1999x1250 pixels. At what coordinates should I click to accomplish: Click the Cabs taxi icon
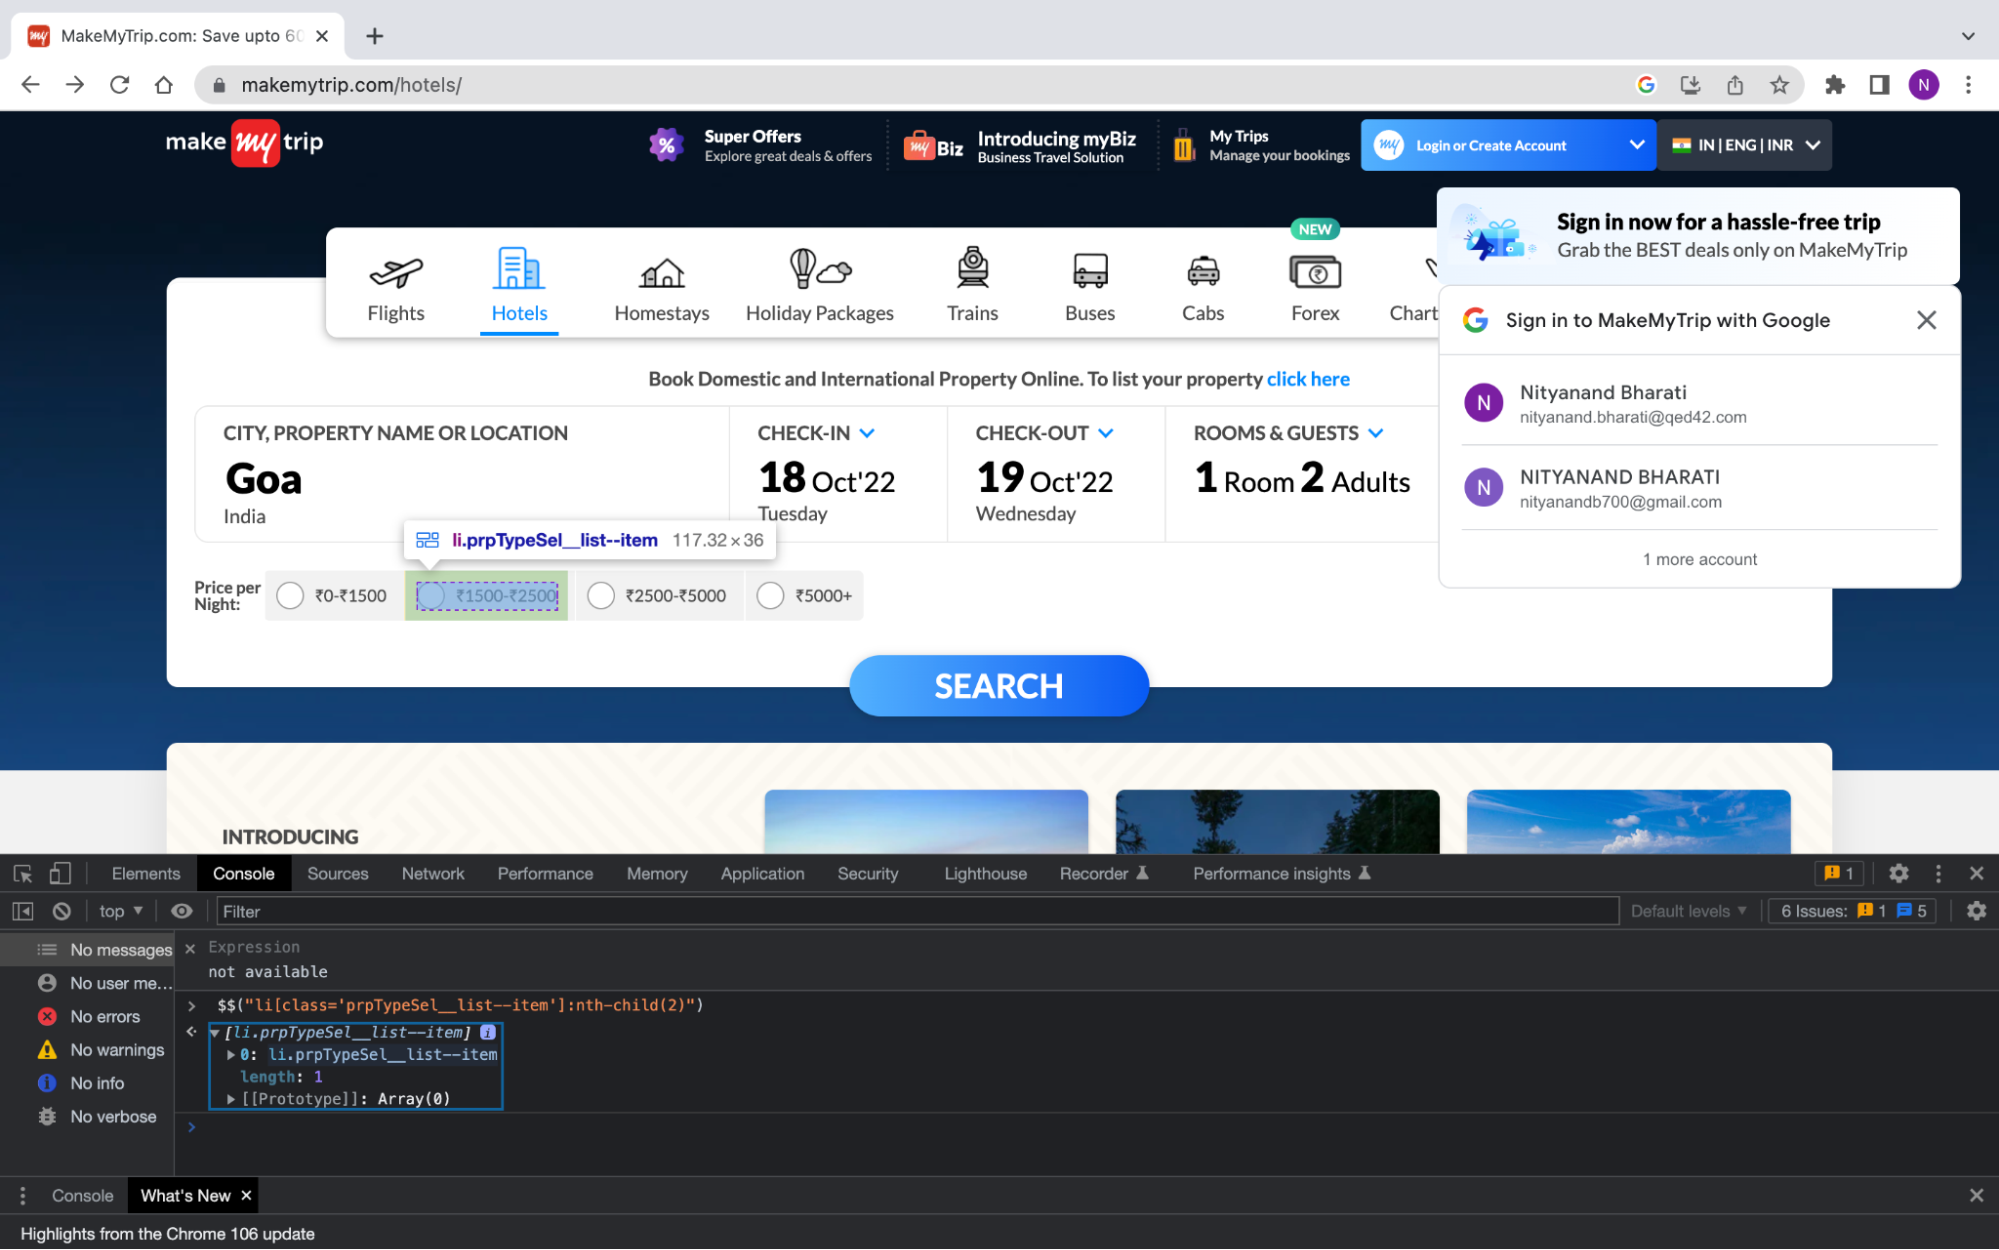1203,270
